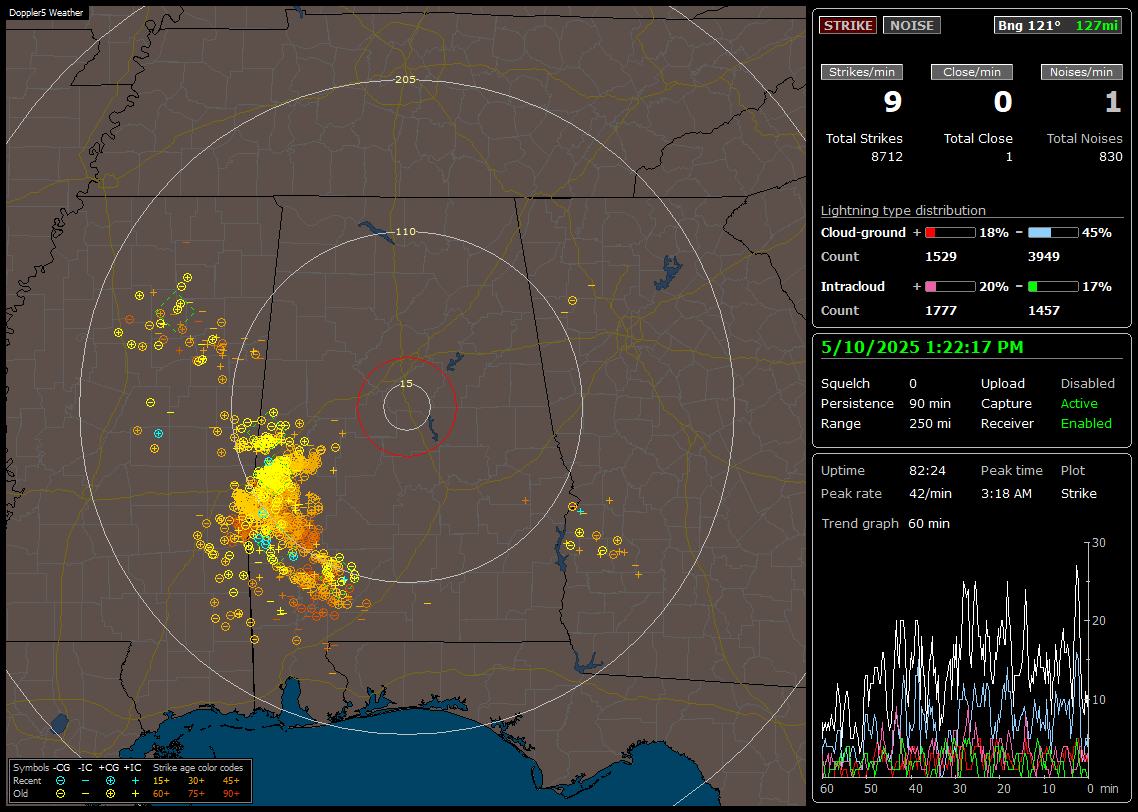This screenshot has width=1138, height=812.
Task: Click the Receiver status Enabled
Action: pyautogui.click(x=1086, y=424)
